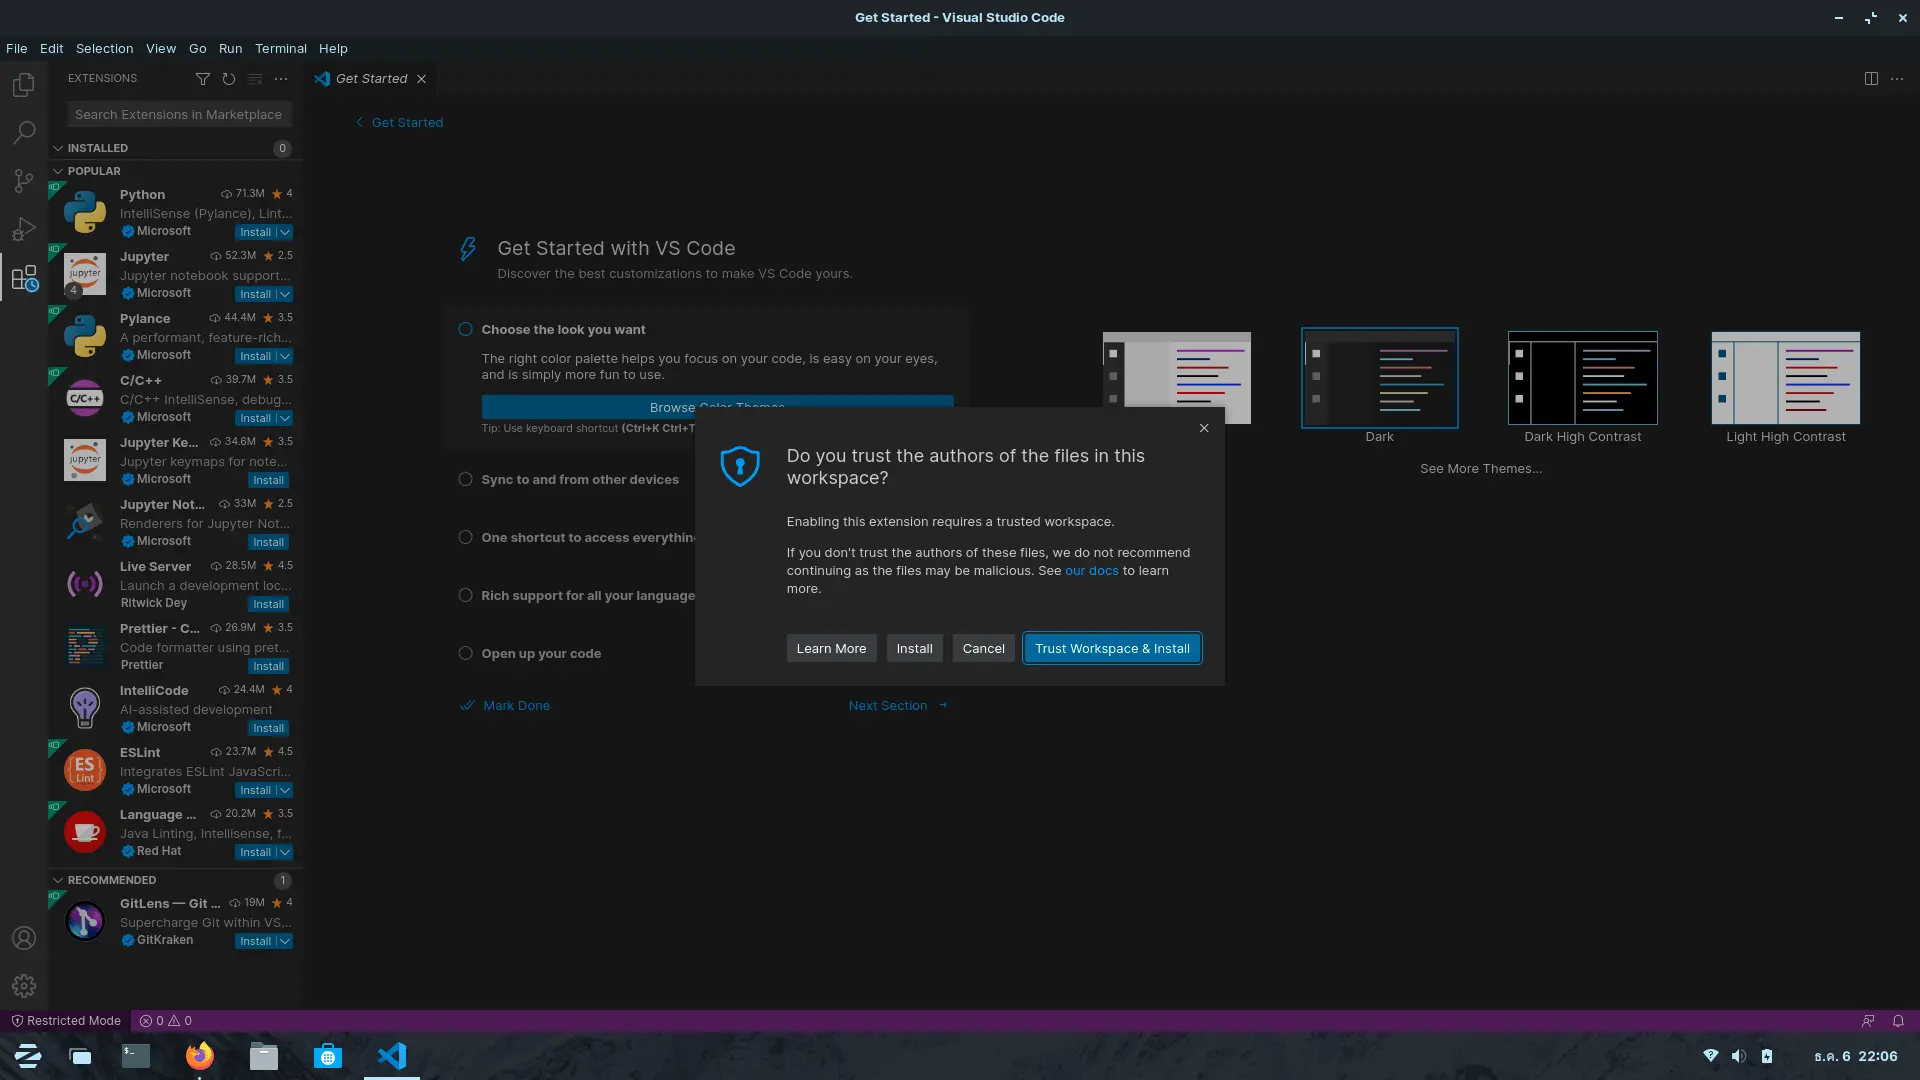Open the Terminal menu

coord(280,48)
